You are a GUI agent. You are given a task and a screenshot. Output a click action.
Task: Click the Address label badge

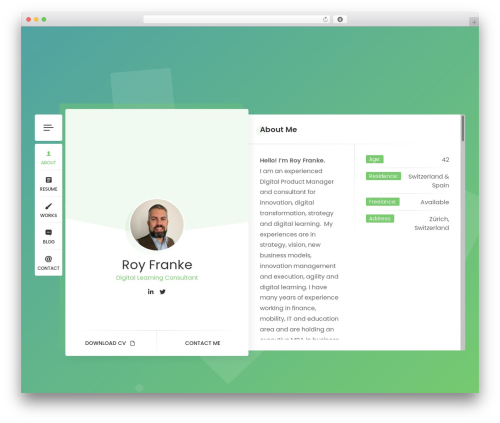click(380, 219)
